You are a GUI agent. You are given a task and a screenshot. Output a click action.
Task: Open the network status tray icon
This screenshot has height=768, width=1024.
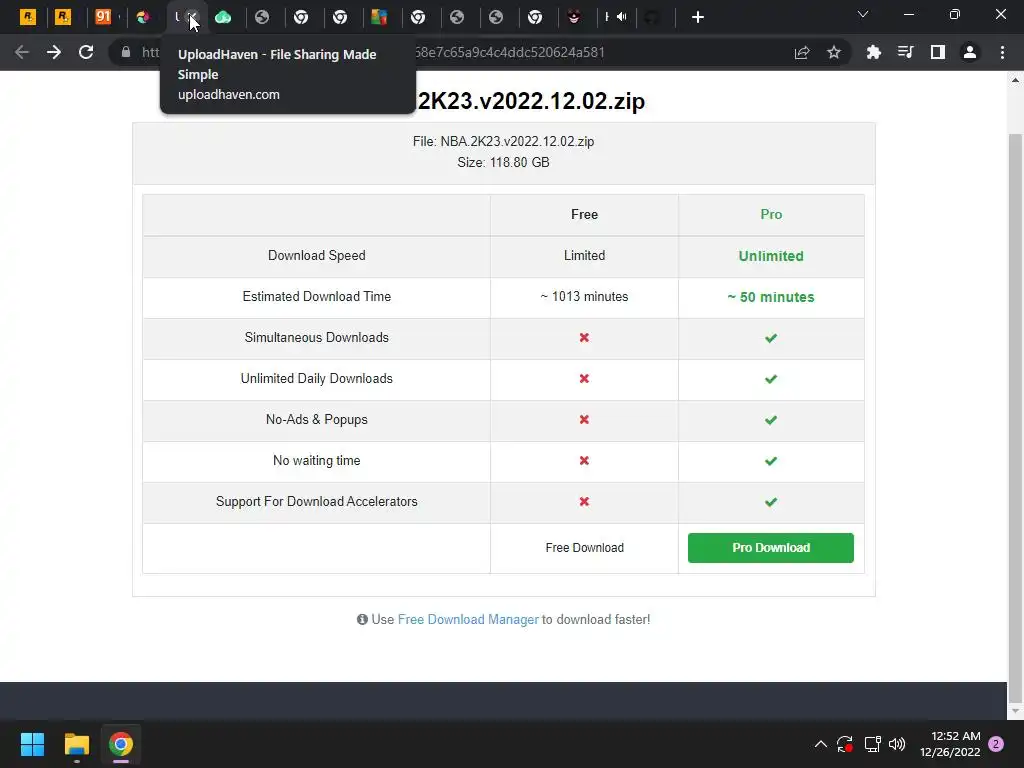pos(872,744)
